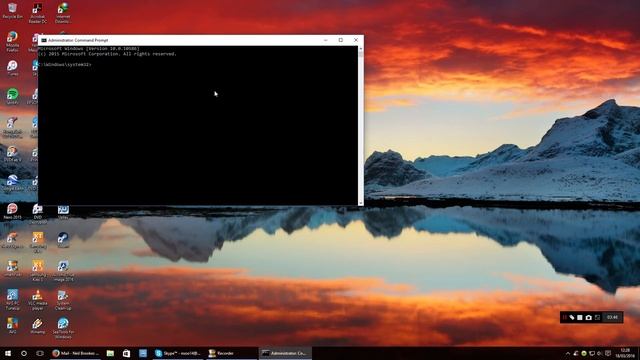Open the Recycle Bin desktop icon

pos(12,11)
